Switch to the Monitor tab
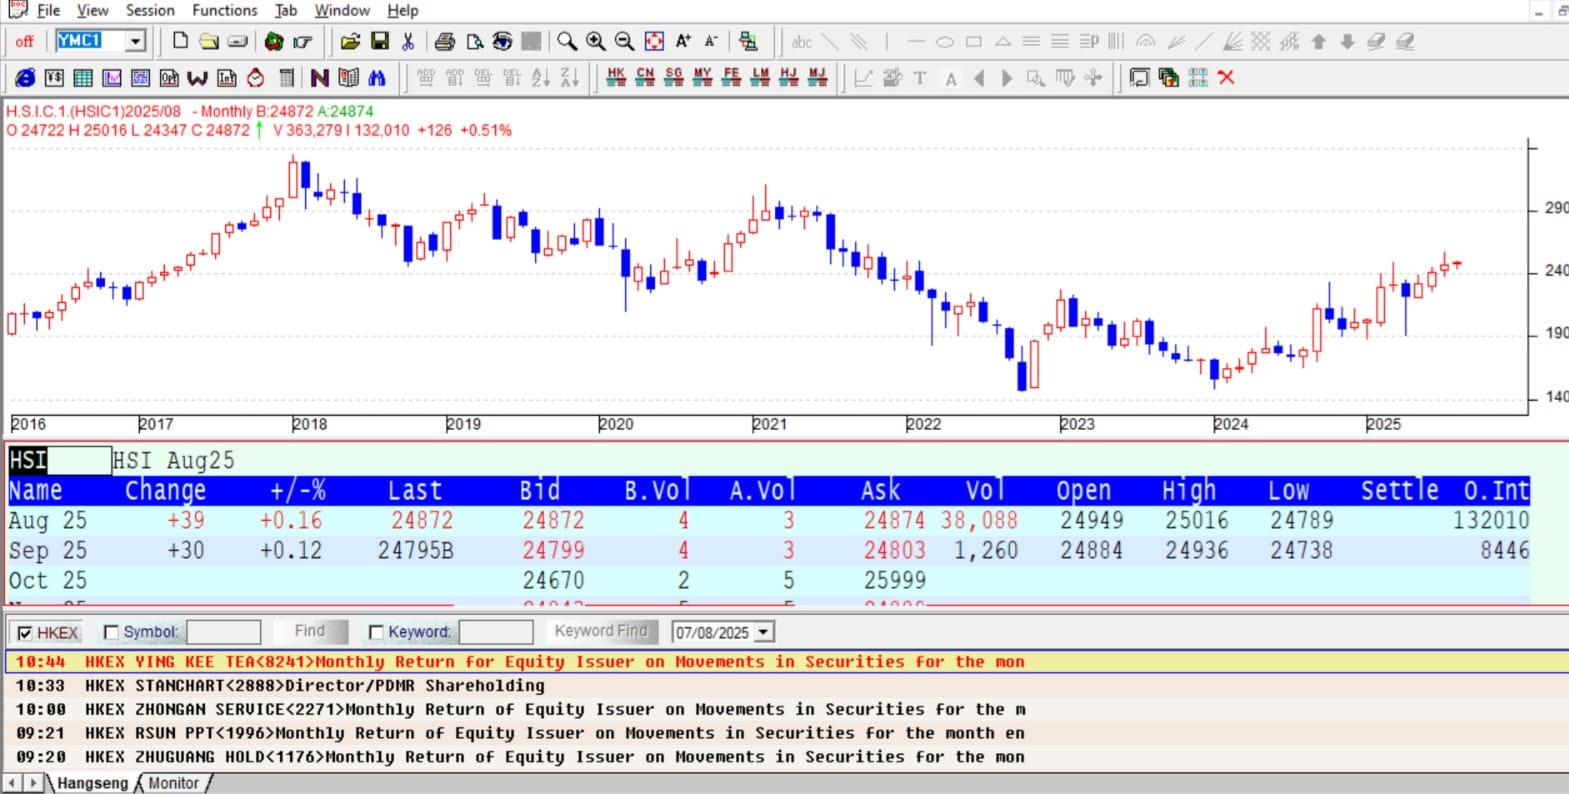1569x794 pixels. [173, 783]
